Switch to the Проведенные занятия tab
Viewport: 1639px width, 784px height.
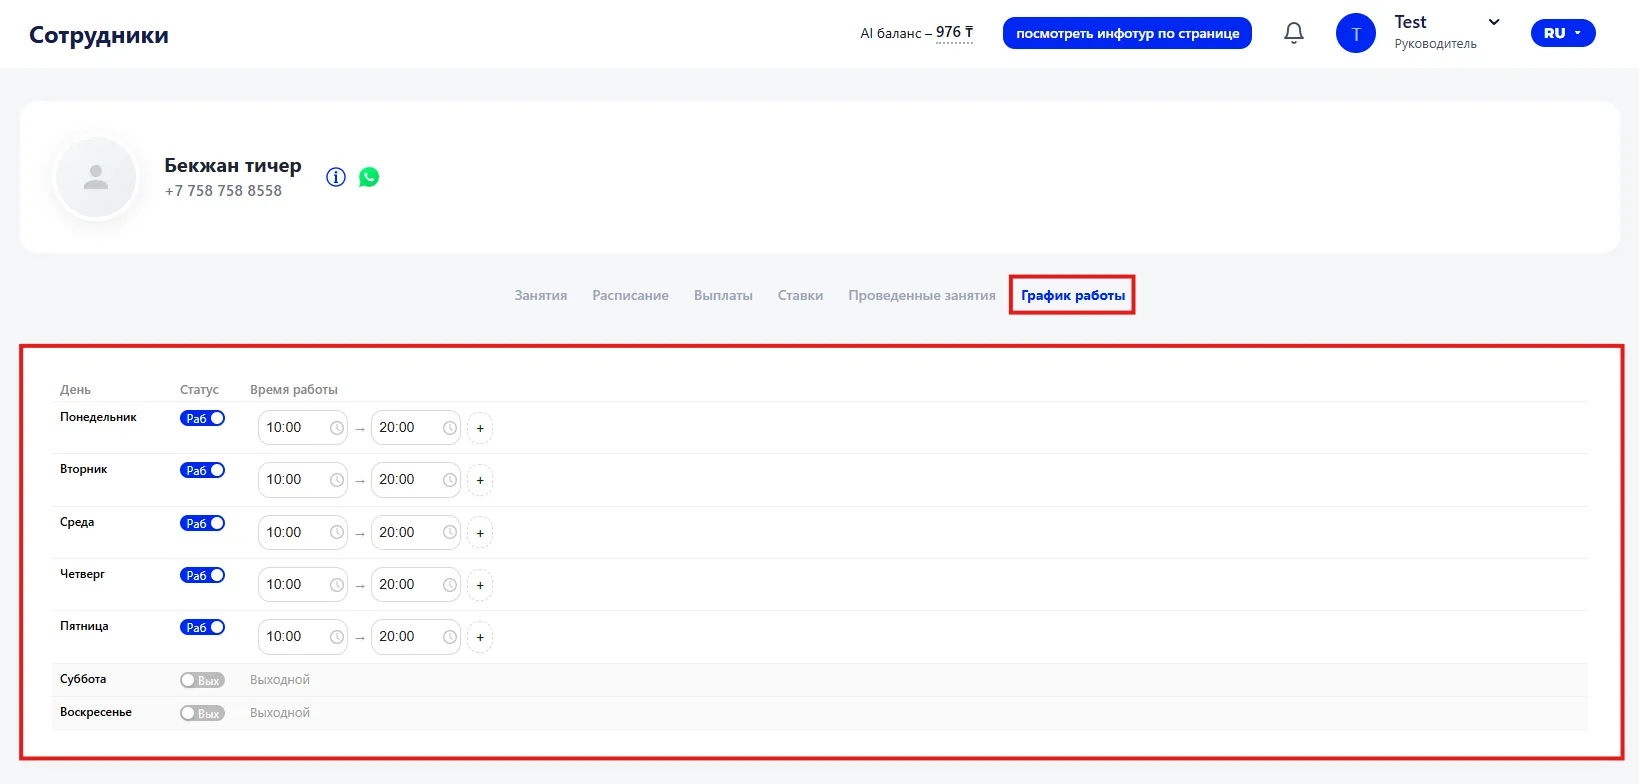[x=922, y=295]
